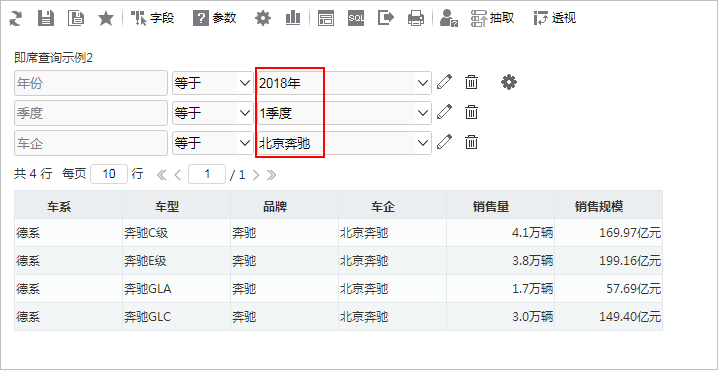Delete the 车企 filter row

(x=471, y=143)
